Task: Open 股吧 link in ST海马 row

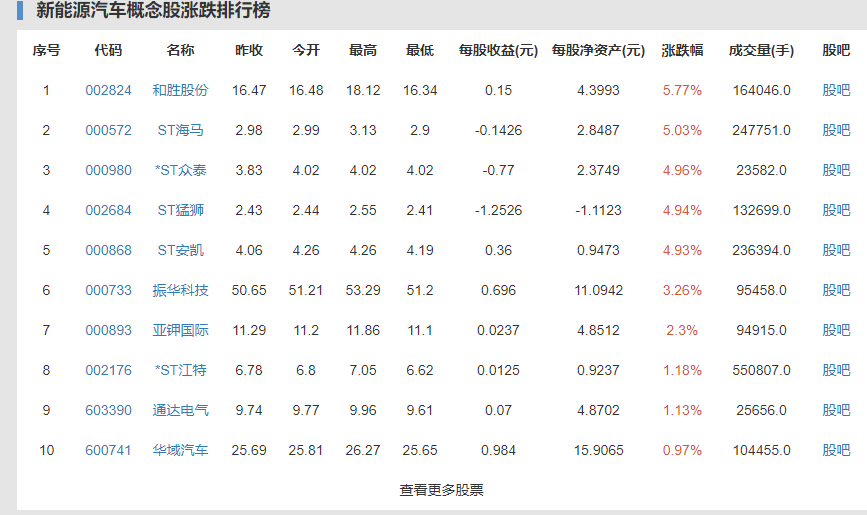Action: pyautogui.click(x=836, y=131)
